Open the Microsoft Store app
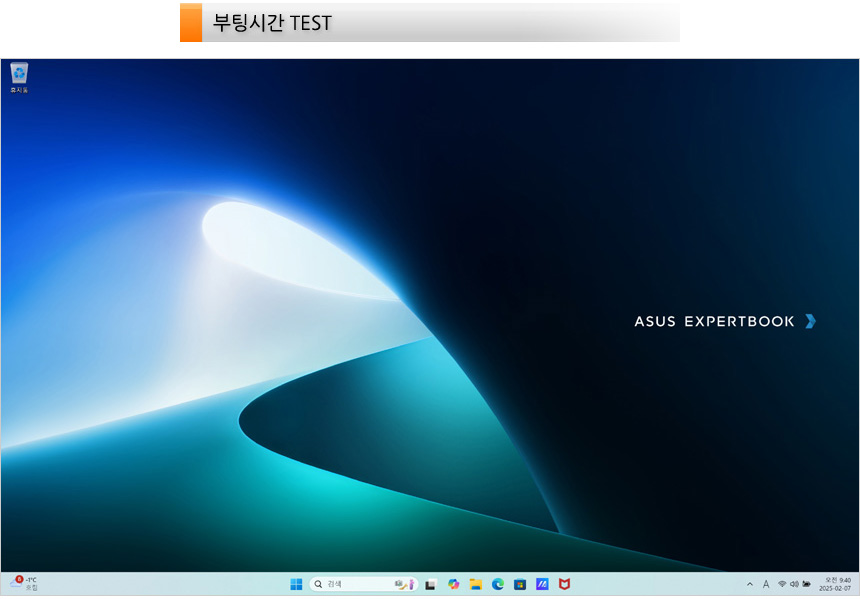Image resolution: width=860 pixels, height=599 pixels. point(520,584)
